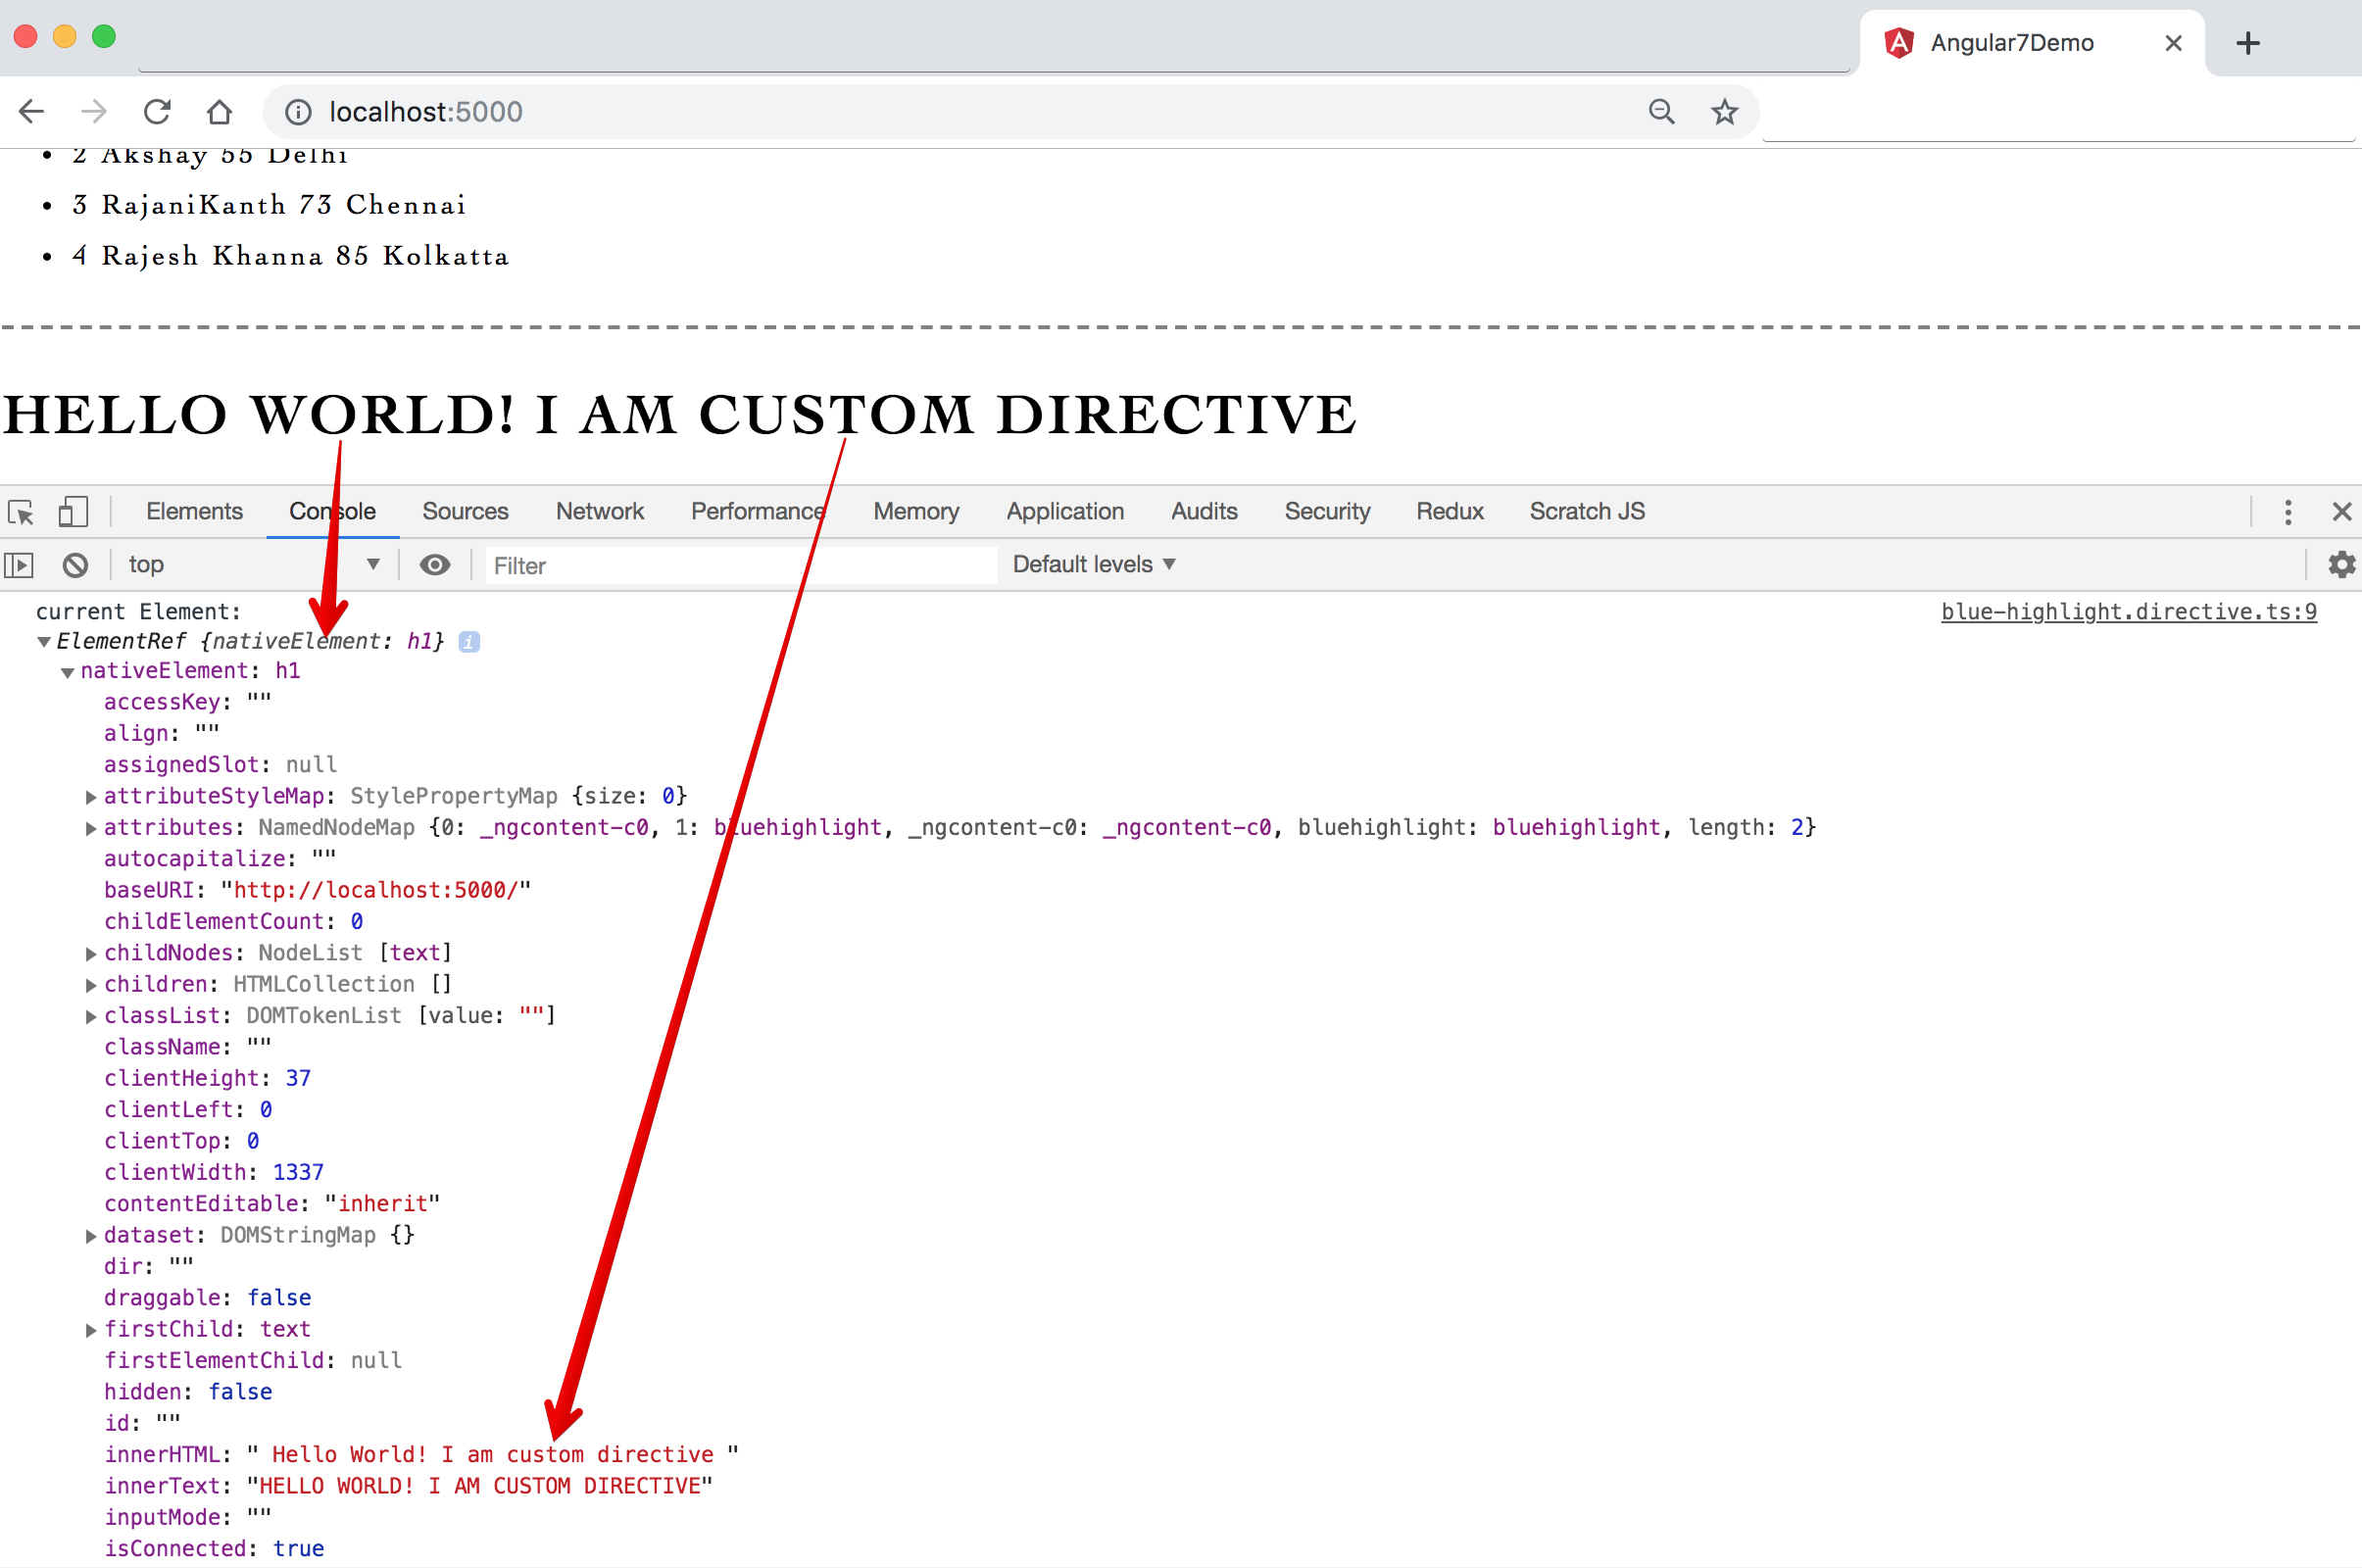Toggle live expression eye icon
Viewport: 2362px width, 1568px height.
(434, 565)
